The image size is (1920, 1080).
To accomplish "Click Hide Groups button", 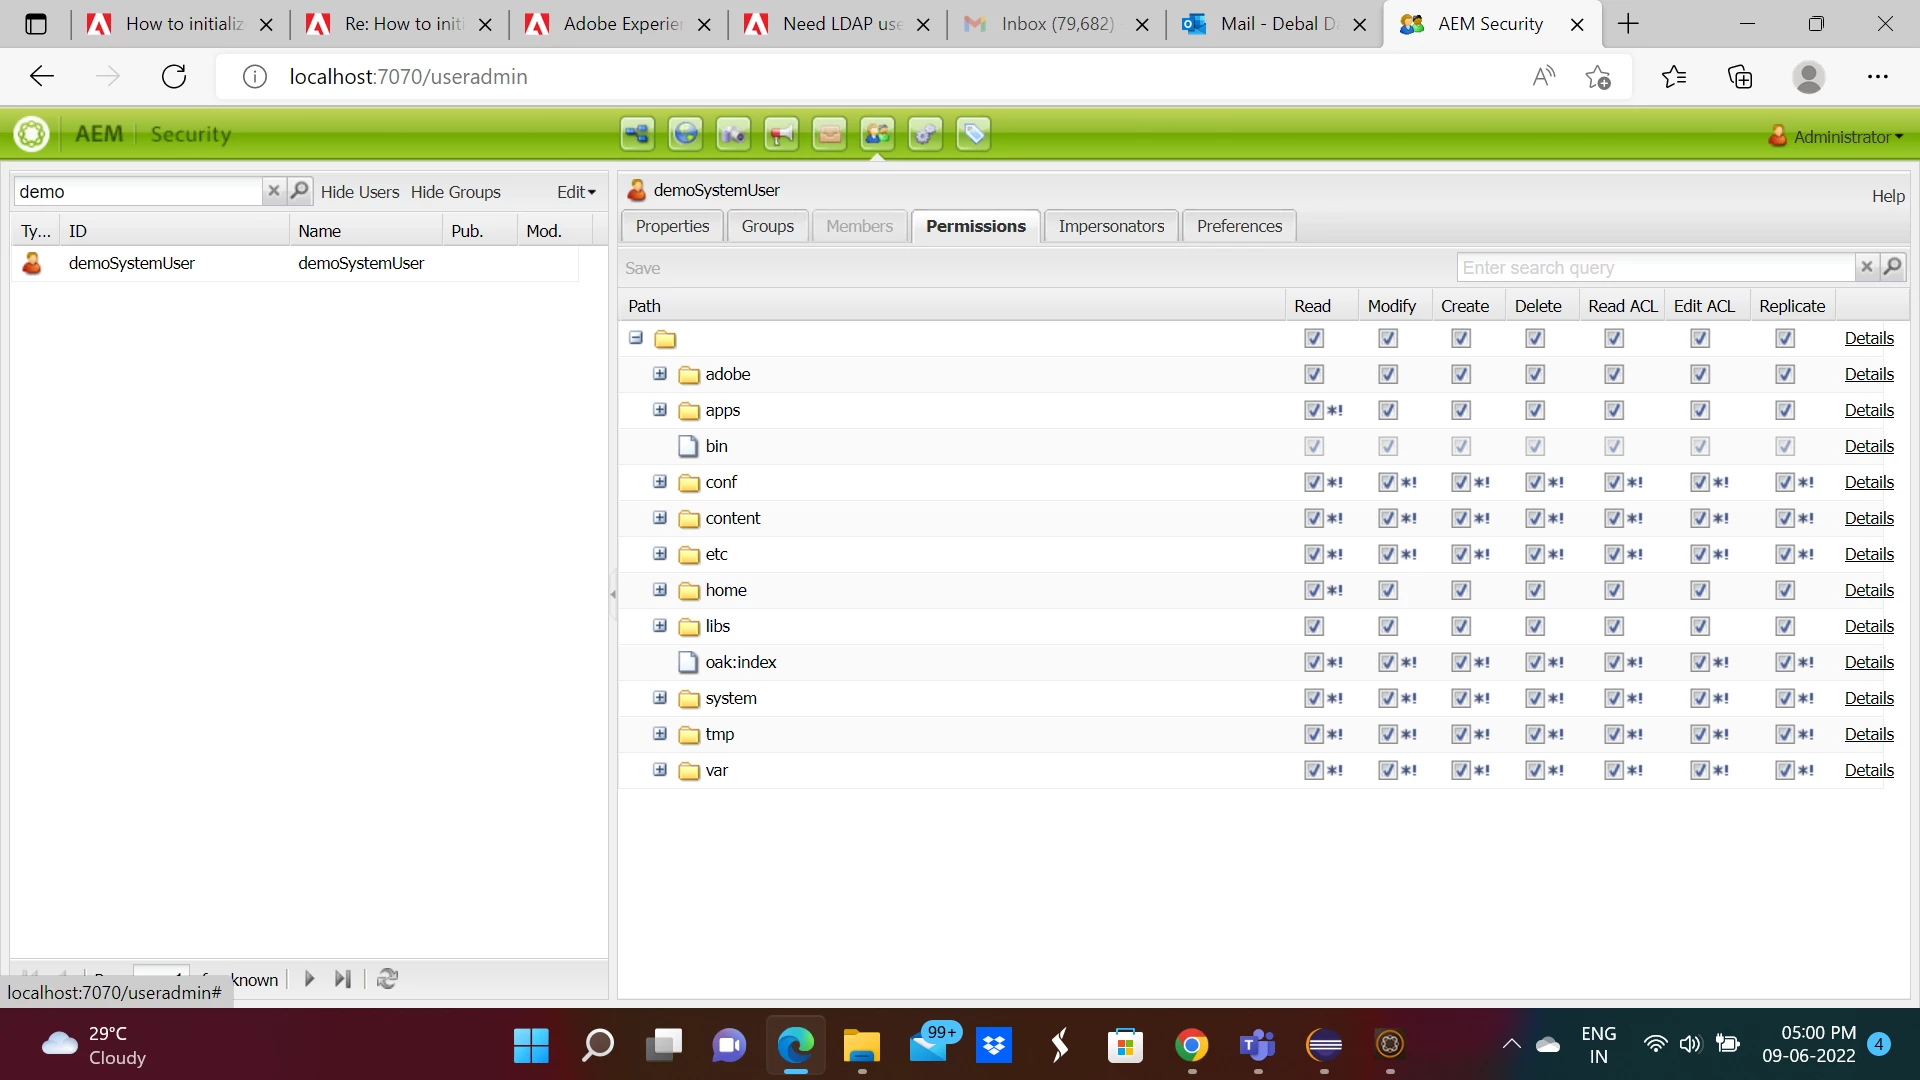I will click(x=455, y=192).
